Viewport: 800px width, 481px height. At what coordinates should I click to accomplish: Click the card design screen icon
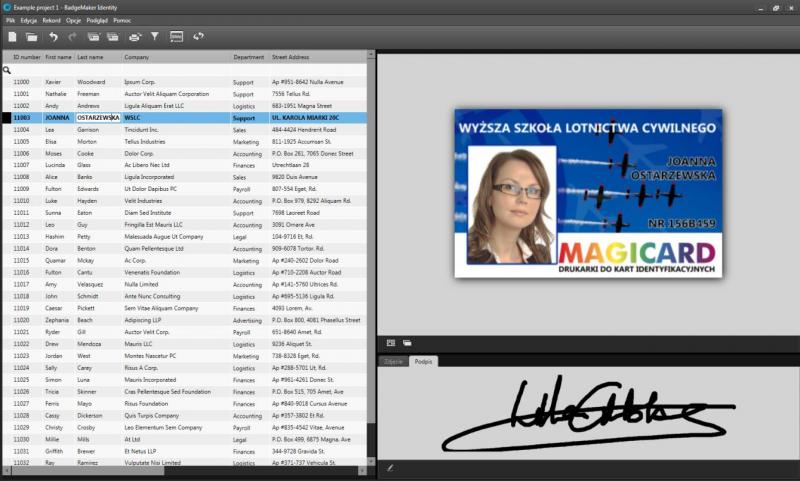(x=177, y=37)
